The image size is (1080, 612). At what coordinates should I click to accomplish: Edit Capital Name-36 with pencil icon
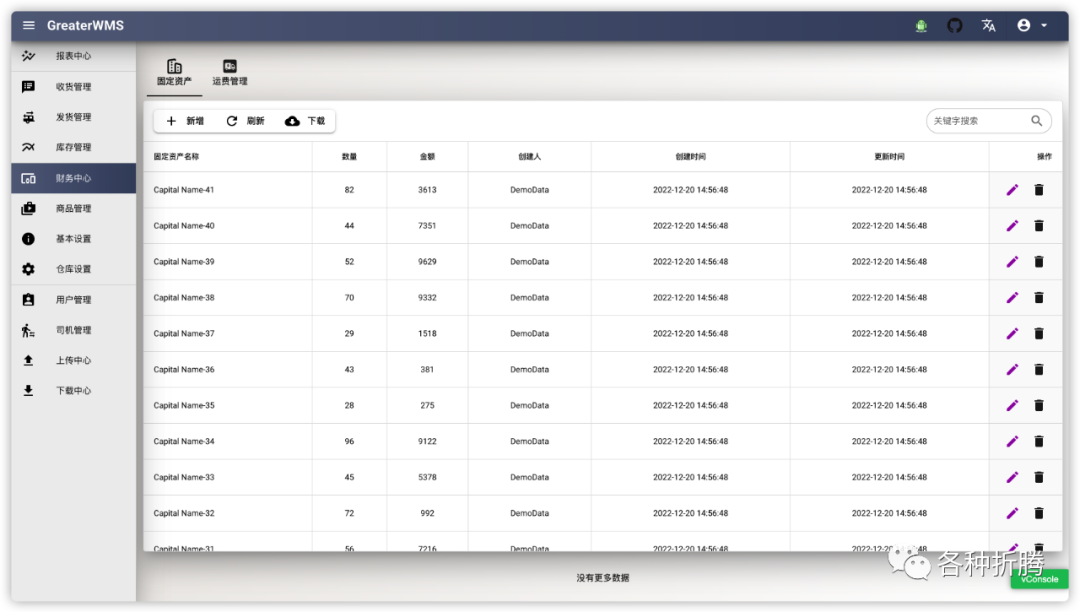pos(1012,370)
